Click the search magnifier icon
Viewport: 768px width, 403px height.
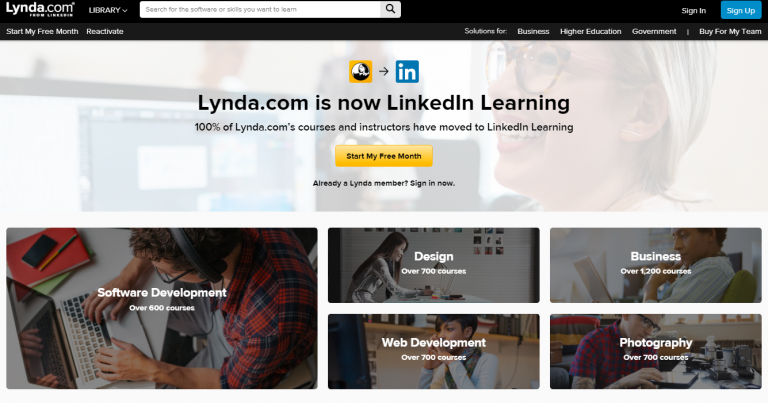click(x=390, y=9)
